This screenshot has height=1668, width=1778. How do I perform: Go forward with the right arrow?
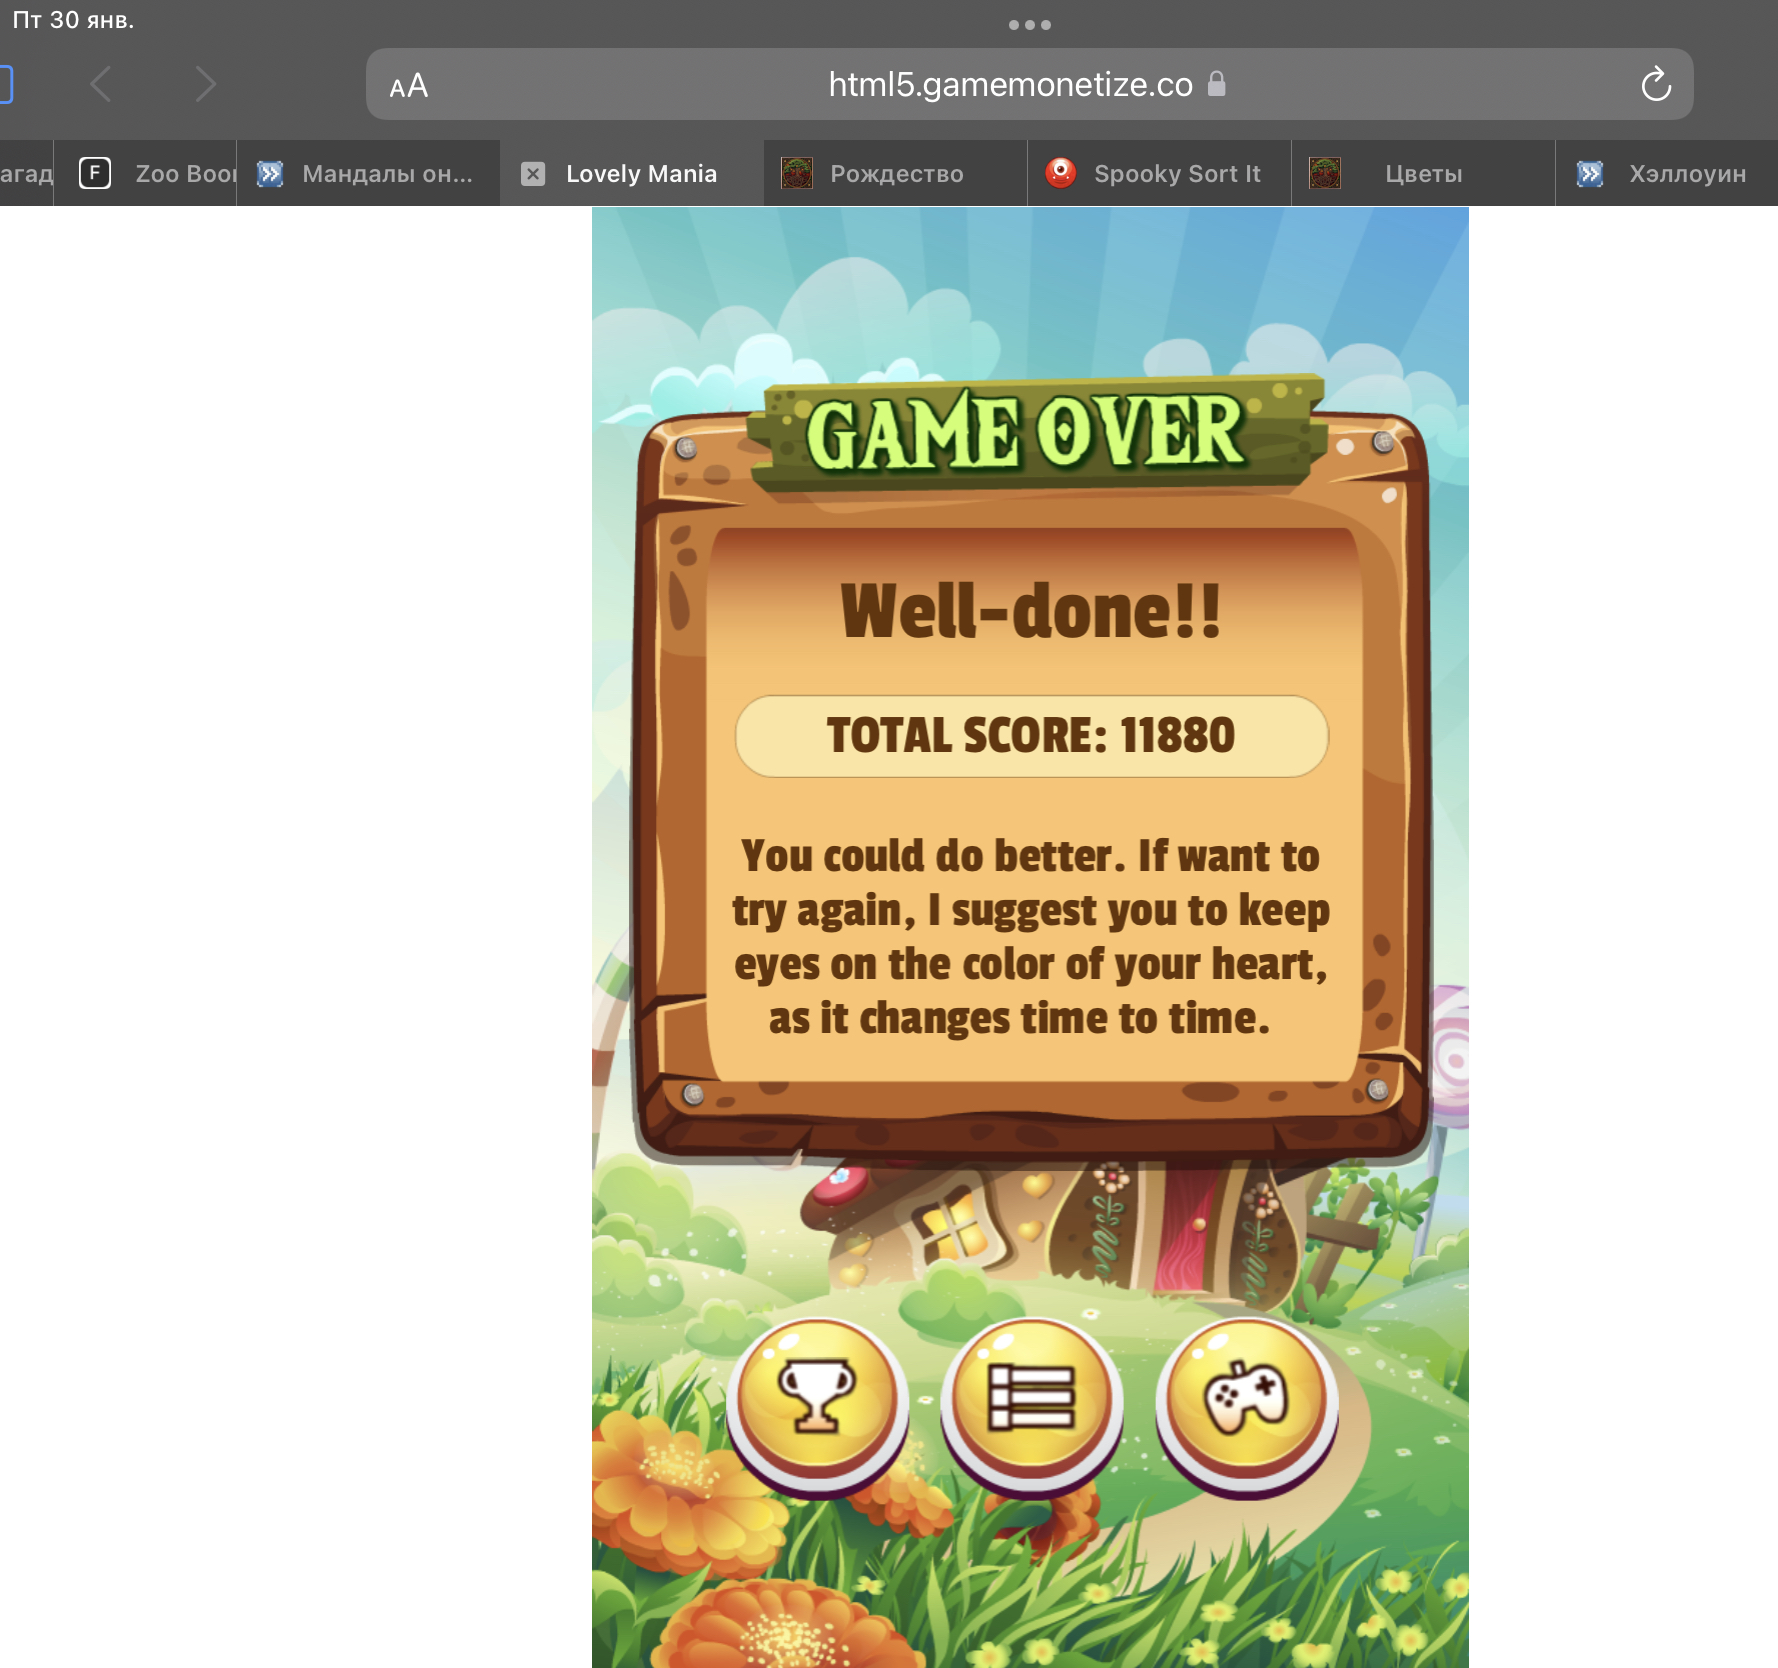click(x=205, y=85)
